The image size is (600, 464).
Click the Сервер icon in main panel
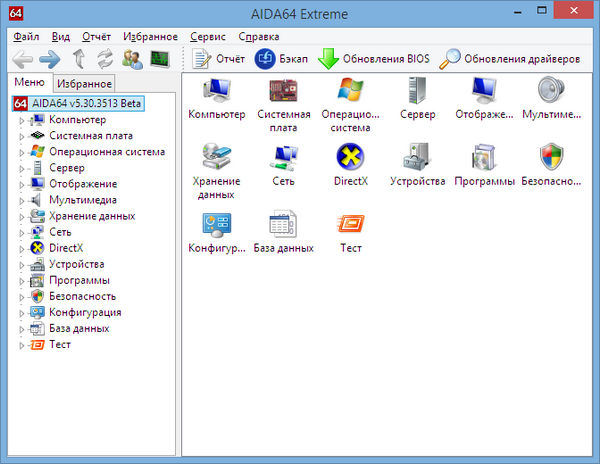point(417,92)
